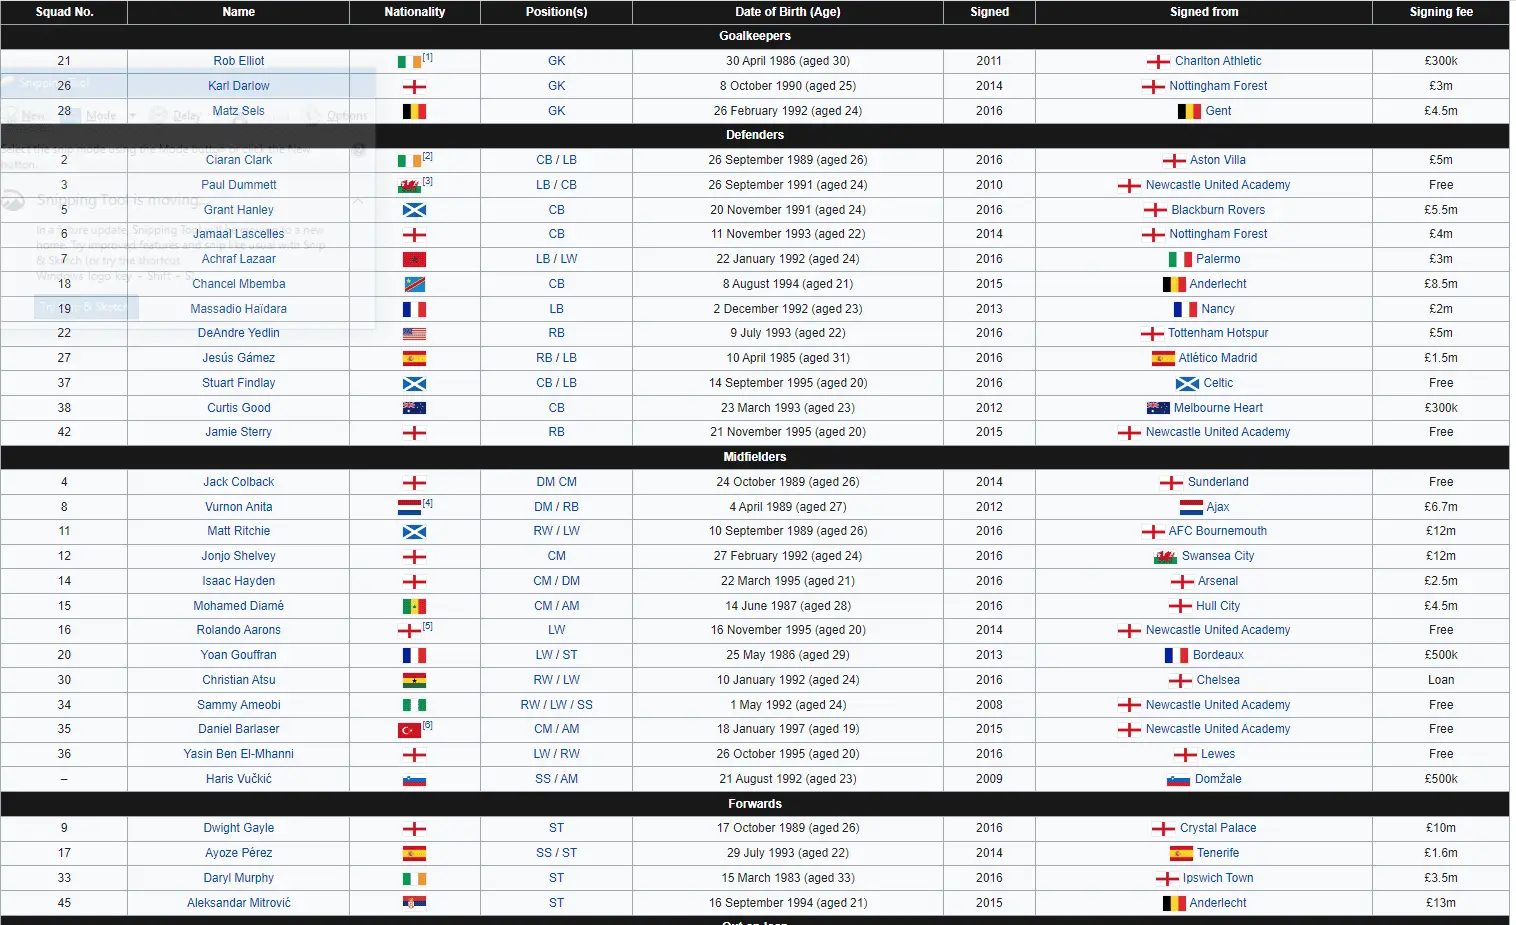Open the Crystal Palace club link
The height and width of the screenshot is (925, 1516).
click(1218, 828)
